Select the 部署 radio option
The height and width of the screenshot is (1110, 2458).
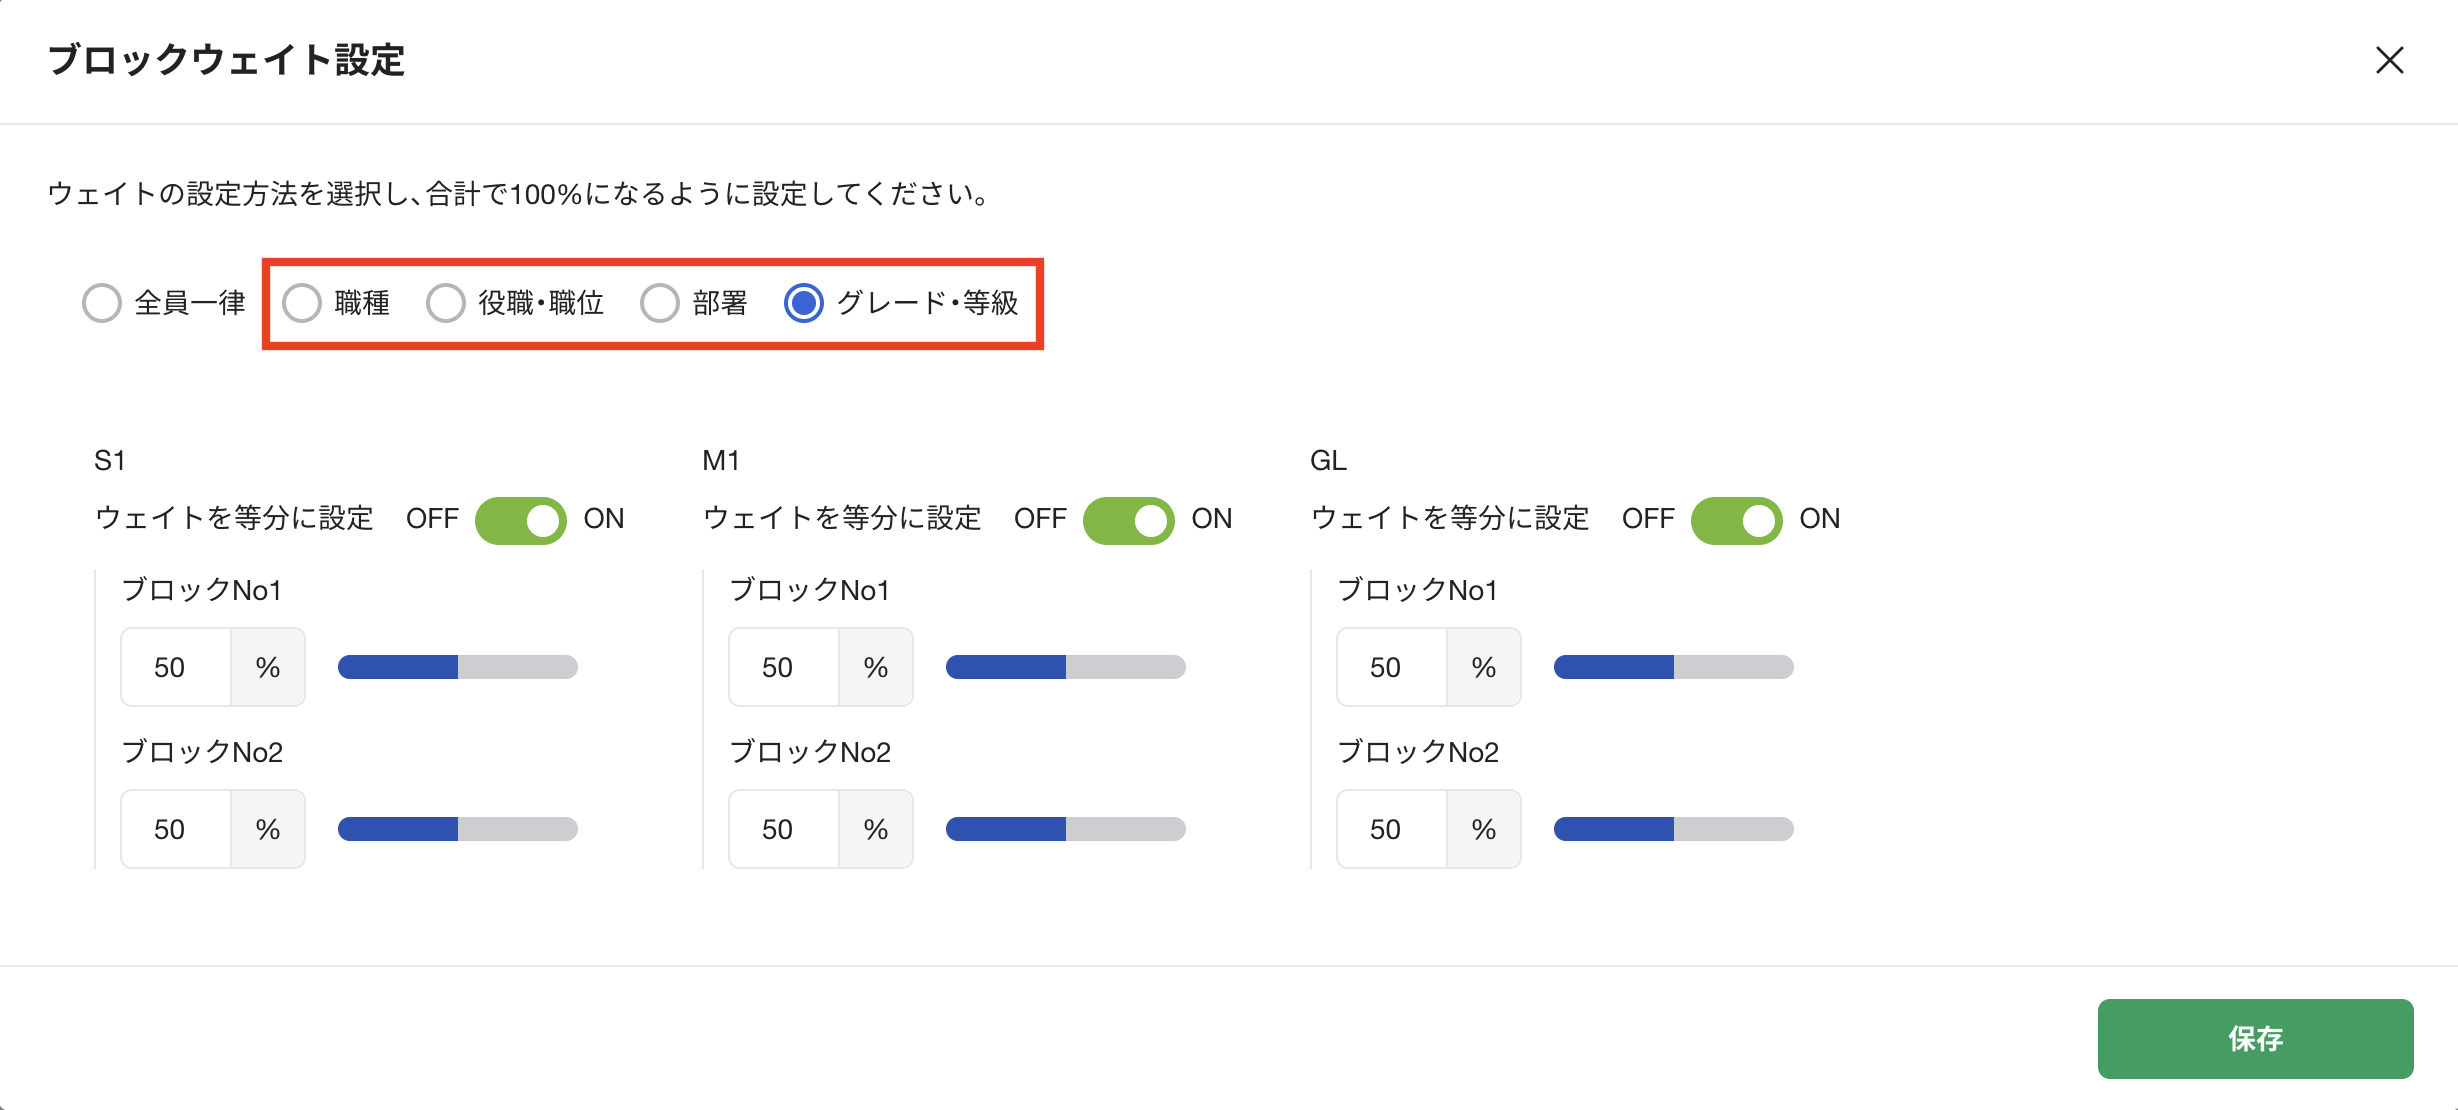[660, 303]
